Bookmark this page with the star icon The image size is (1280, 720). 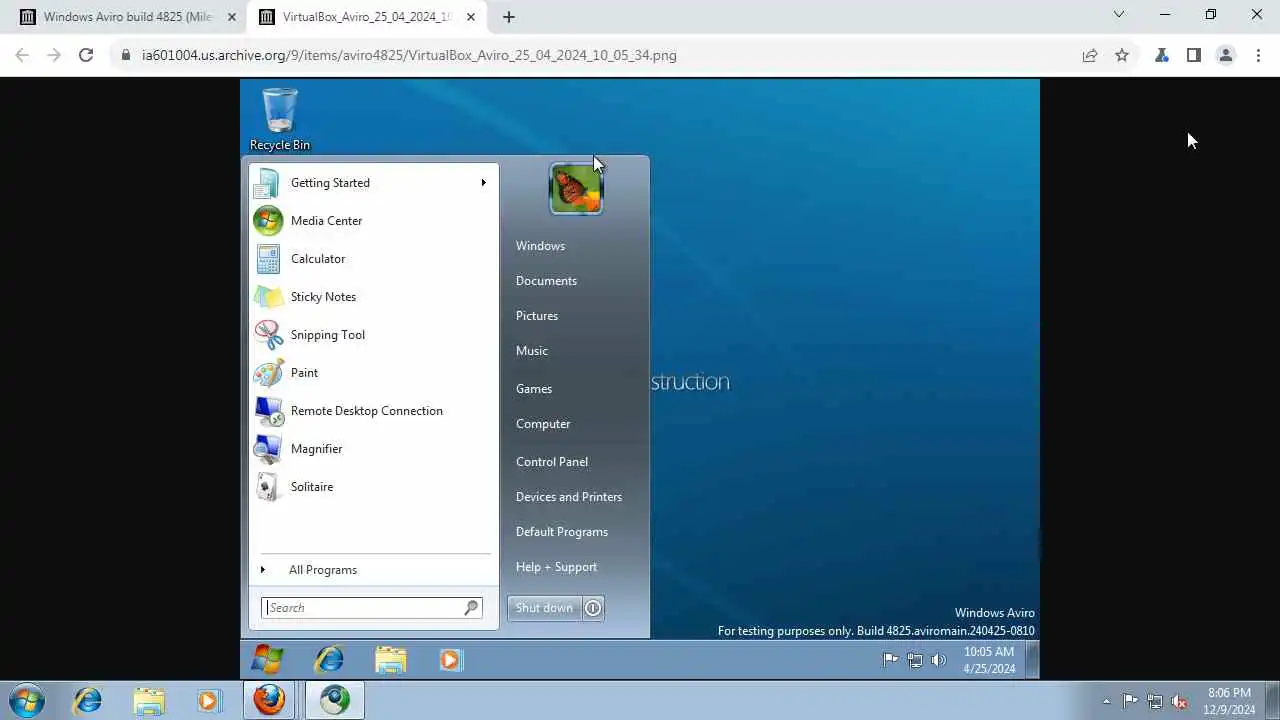(1122, 55)
